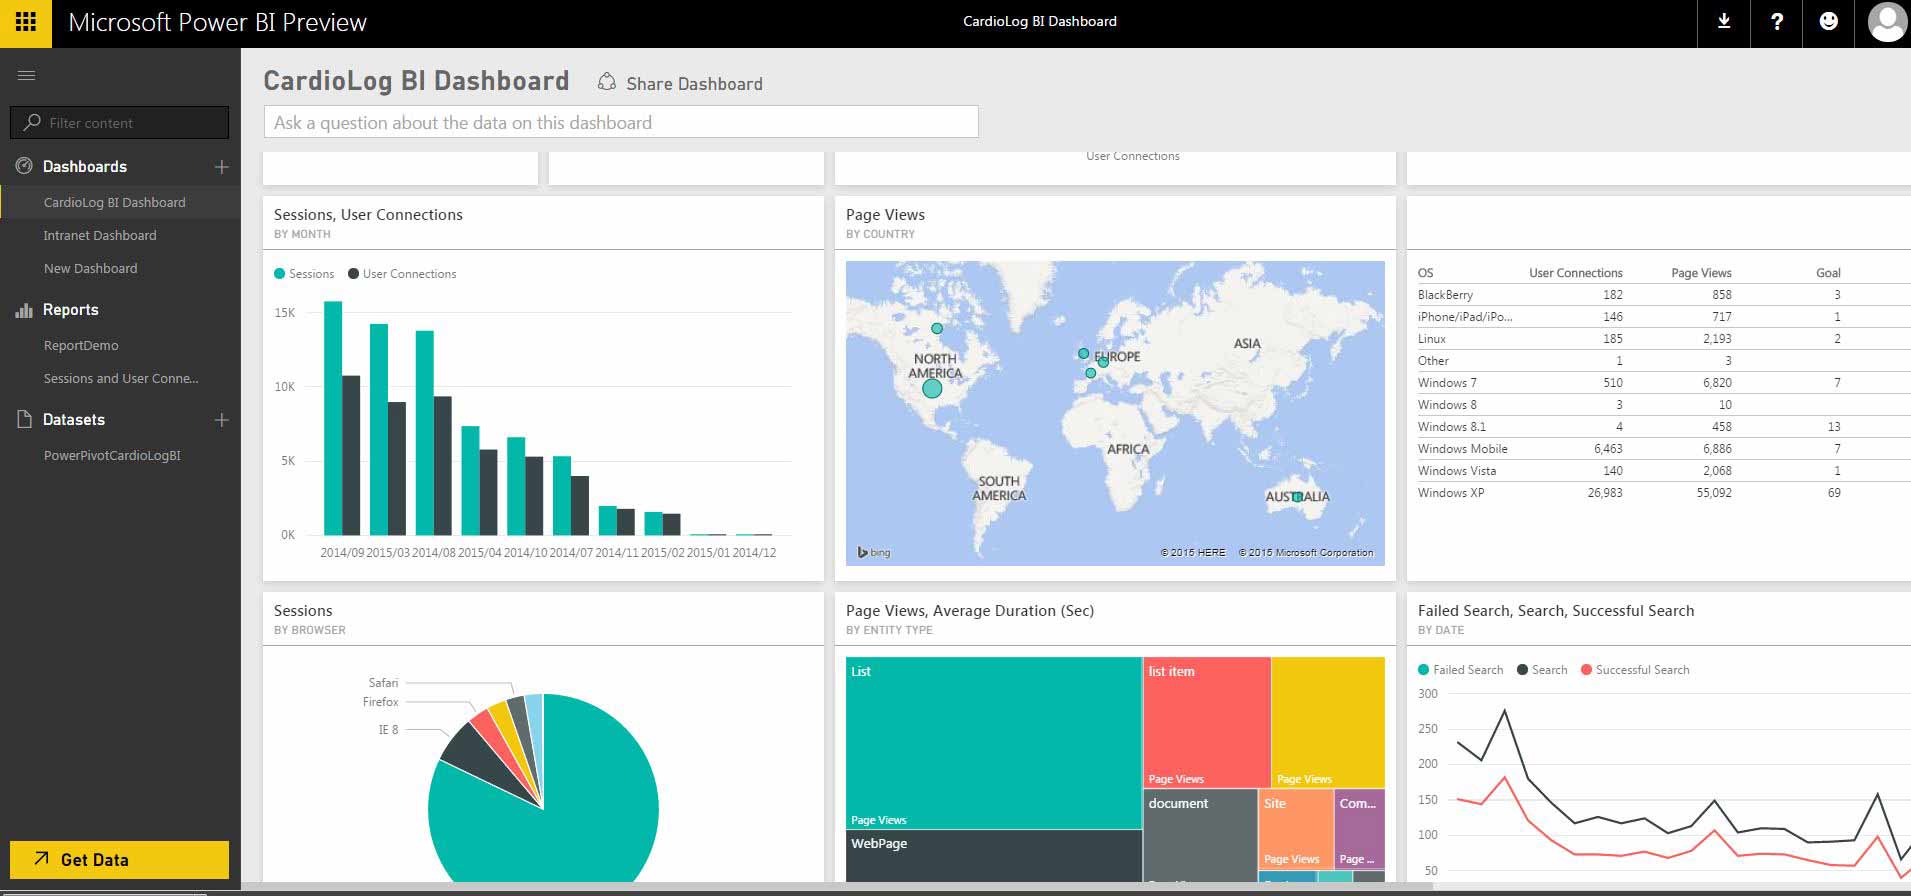Open Failed Search, Search tile title
1911x896 pixels.
click(x=1556, y=611)
